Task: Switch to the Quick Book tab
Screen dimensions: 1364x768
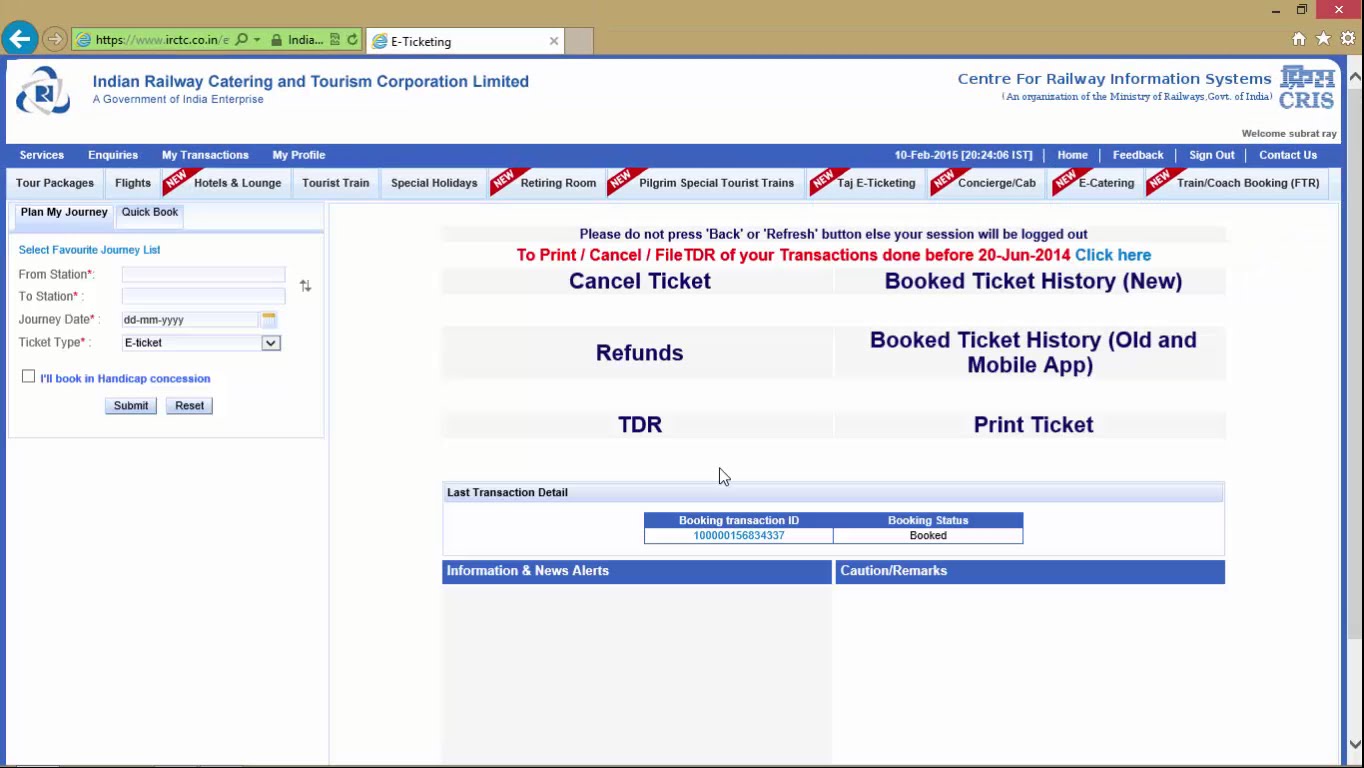Action: 150,212
